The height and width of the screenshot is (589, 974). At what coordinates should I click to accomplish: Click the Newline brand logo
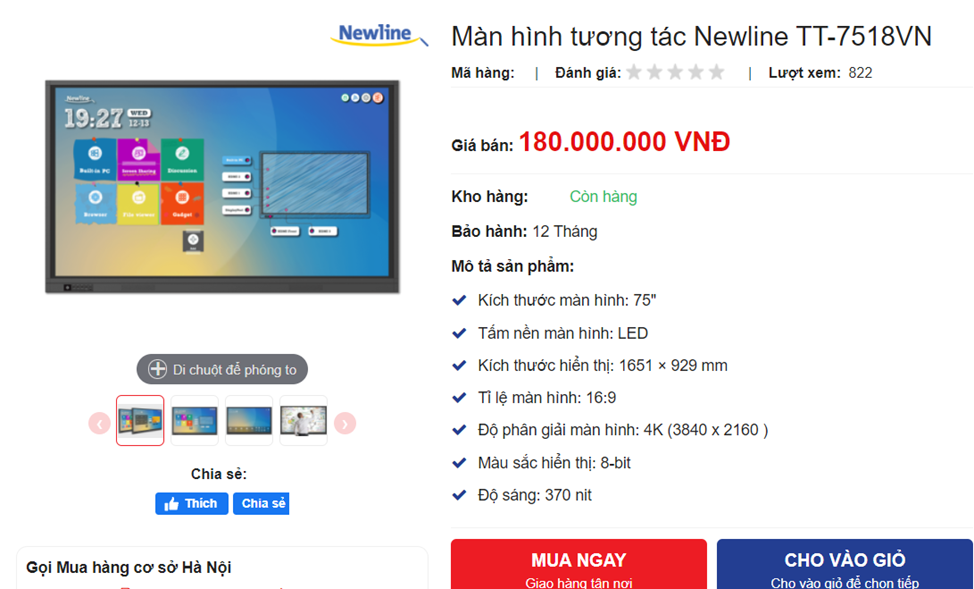(379, 34)
